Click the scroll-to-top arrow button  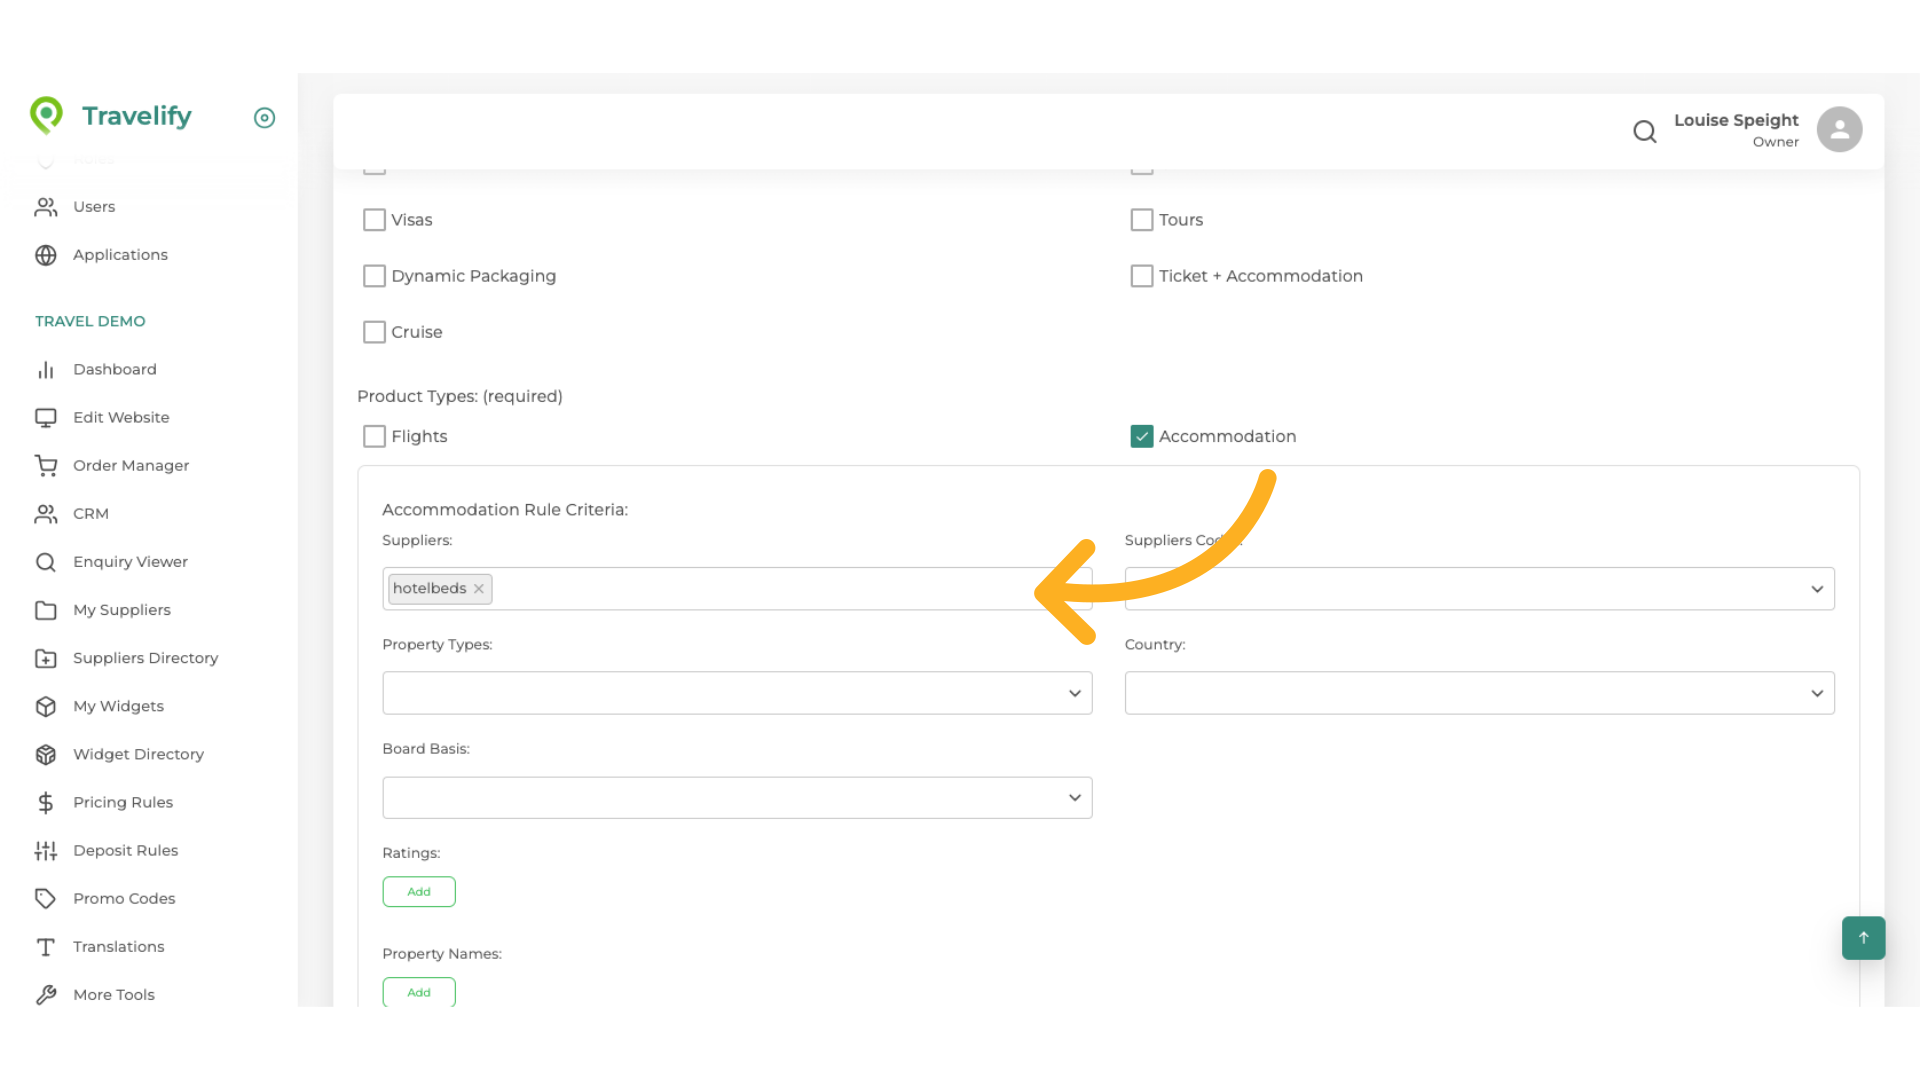click(x=1862, y=937)
